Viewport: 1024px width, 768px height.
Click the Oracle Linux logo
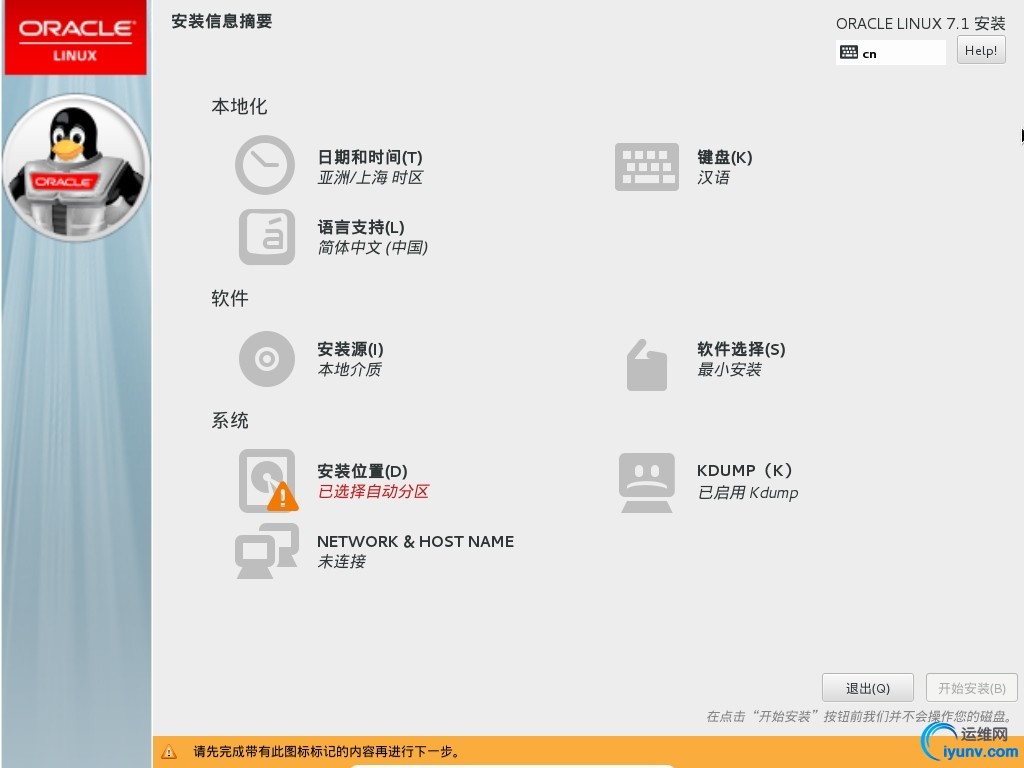76,38
